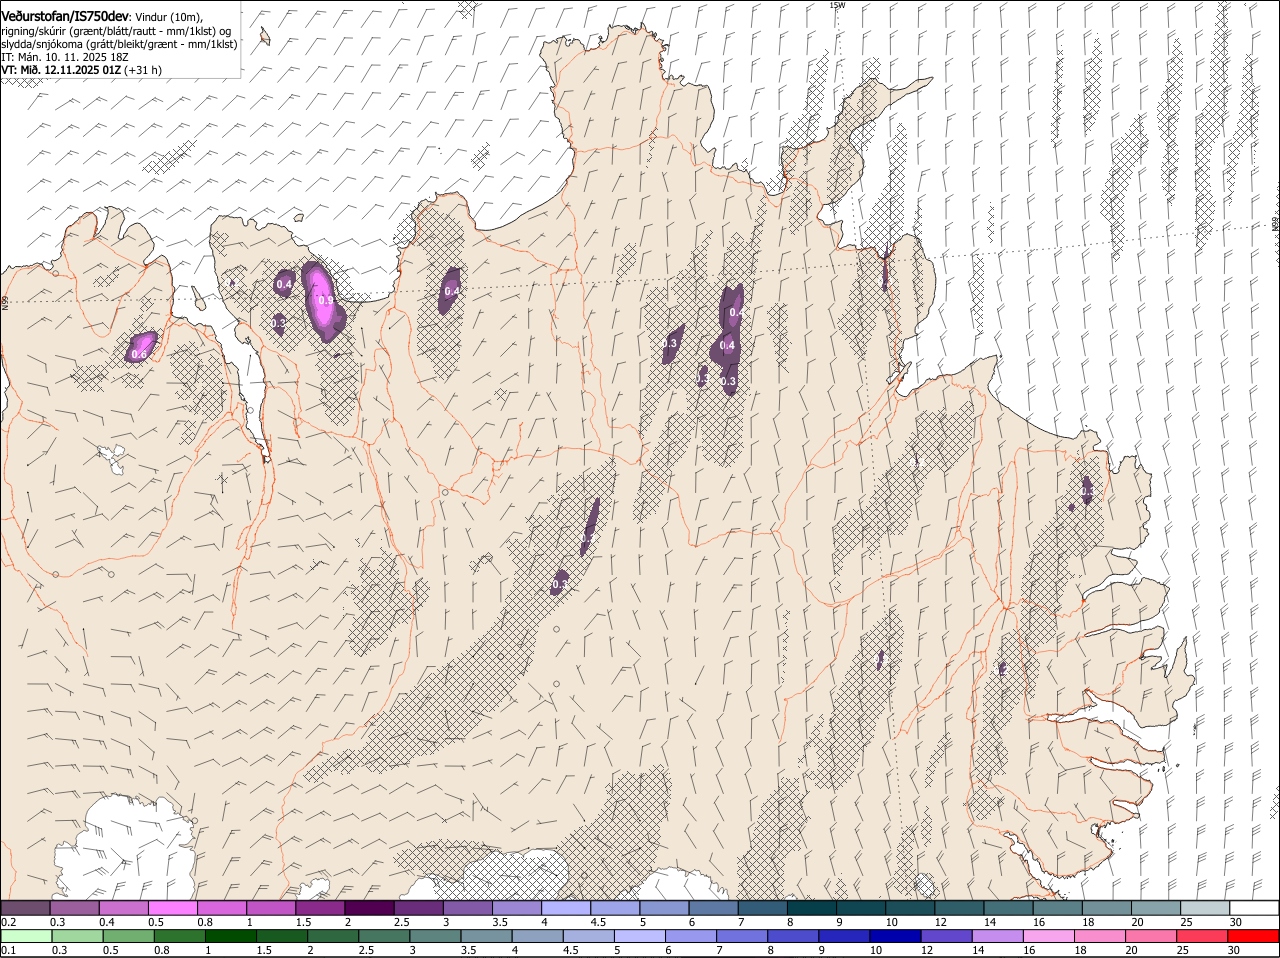Pick the palest green 0.1 swatch in lower legend
This screenshot has width=1280, height=958.
(x=26, y=936)
